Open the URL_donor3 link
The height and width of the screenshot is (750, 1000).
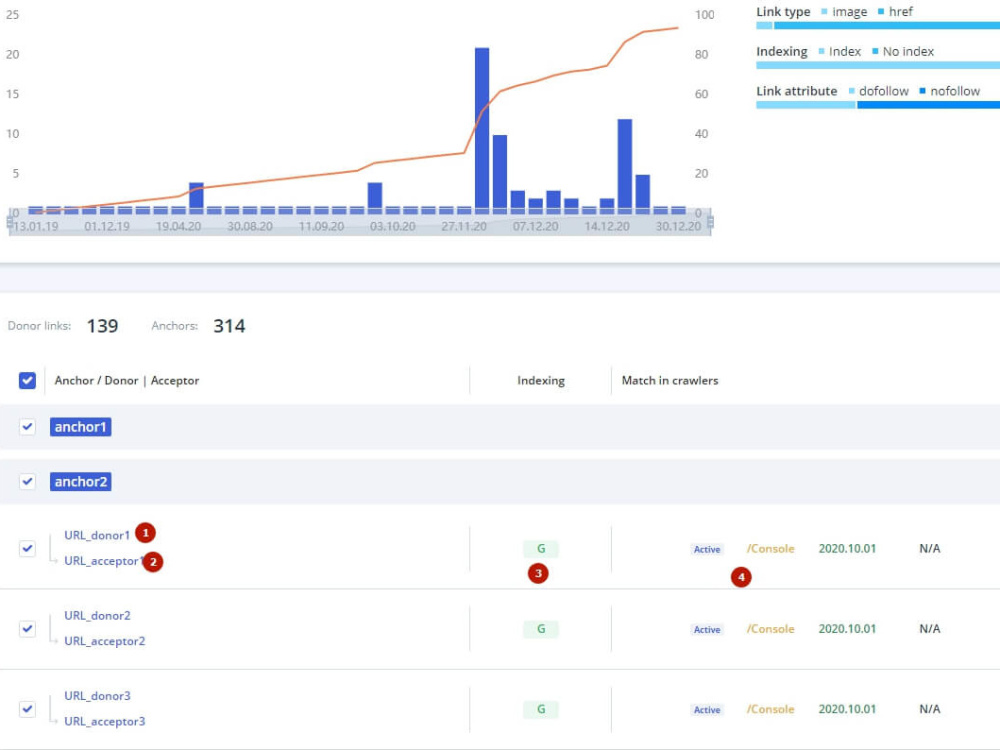97,696
